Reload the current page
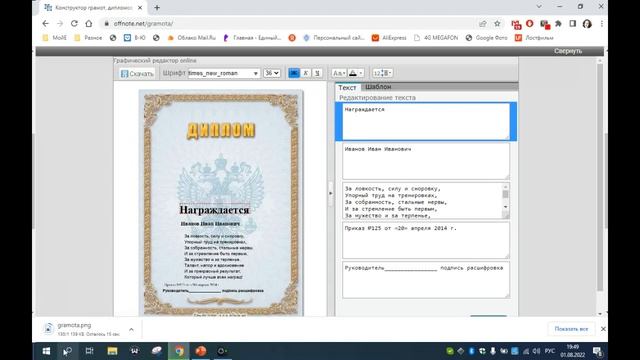The height and width of the screenshot is (360, 640). pyautogui.click(x=74, y=24)
